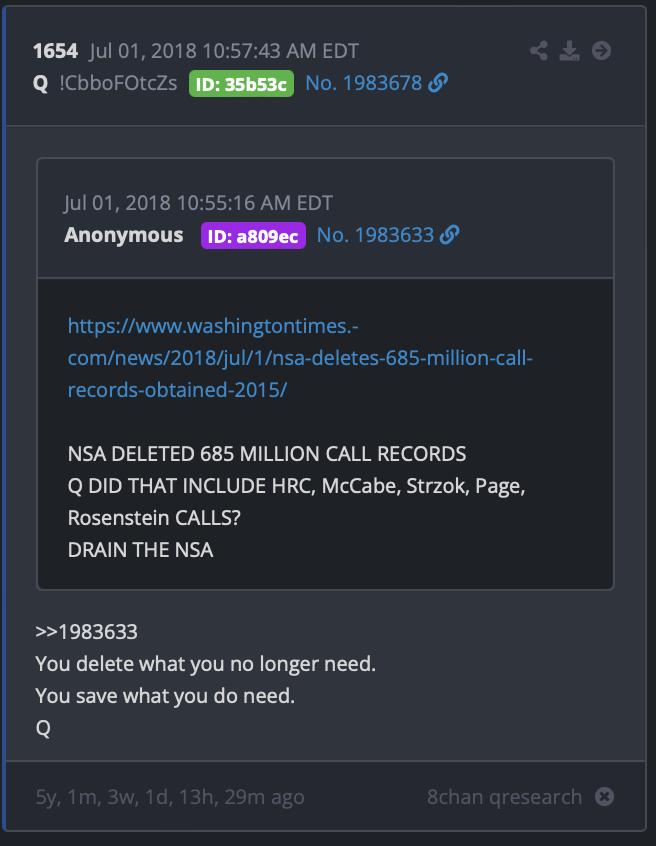The height and width of the screenshot is (846, 656).
Task: Click the relative timestamp in the footer
Action: tap(170, 797)
